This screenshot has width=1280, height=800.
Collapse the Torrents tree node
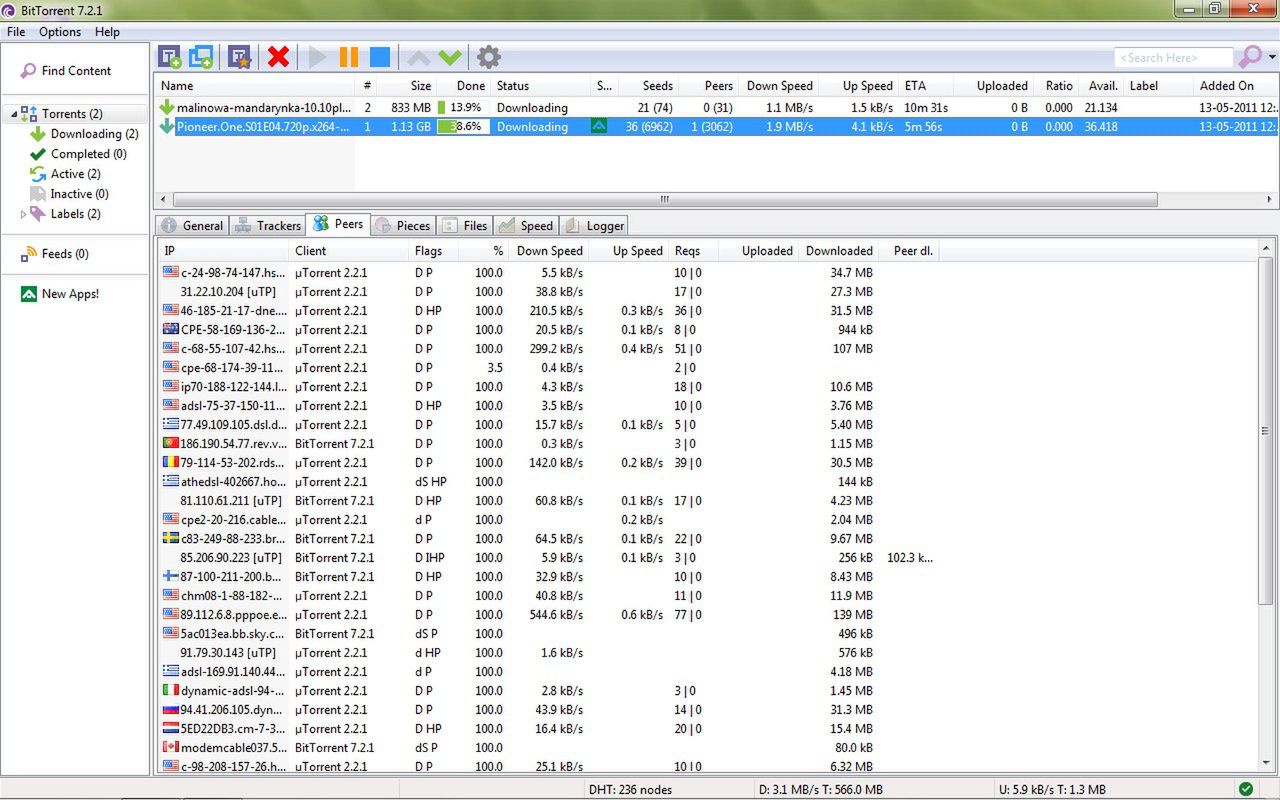click(x=14, y=115)
